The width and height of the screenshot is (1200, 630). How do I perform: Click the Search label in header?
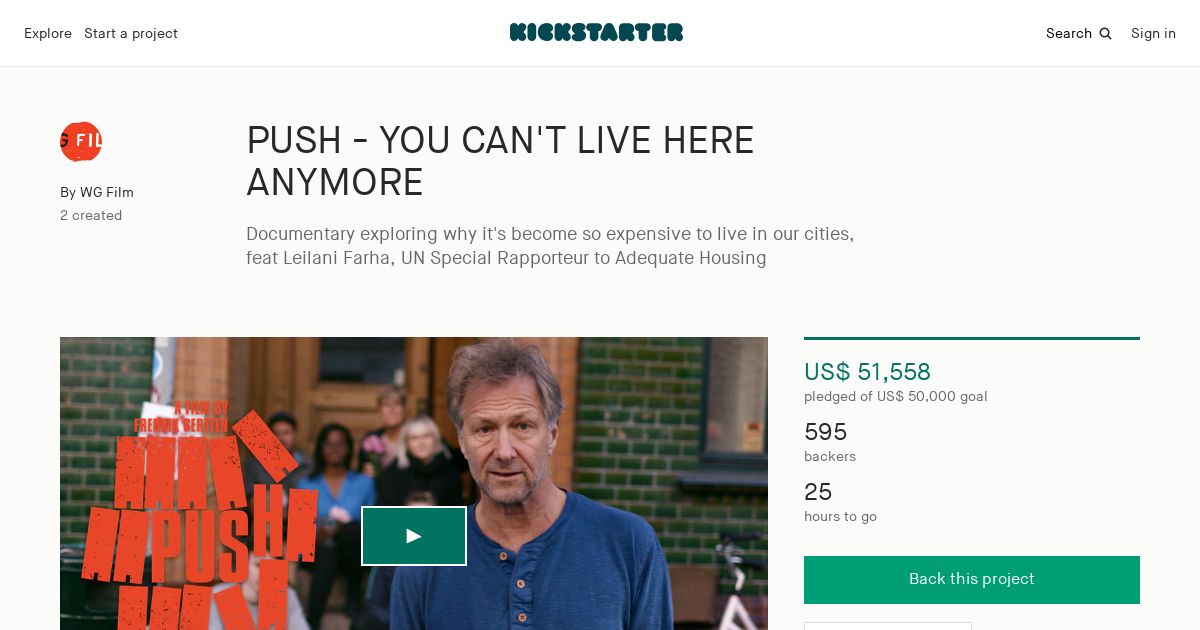[x=1069, y=34]
